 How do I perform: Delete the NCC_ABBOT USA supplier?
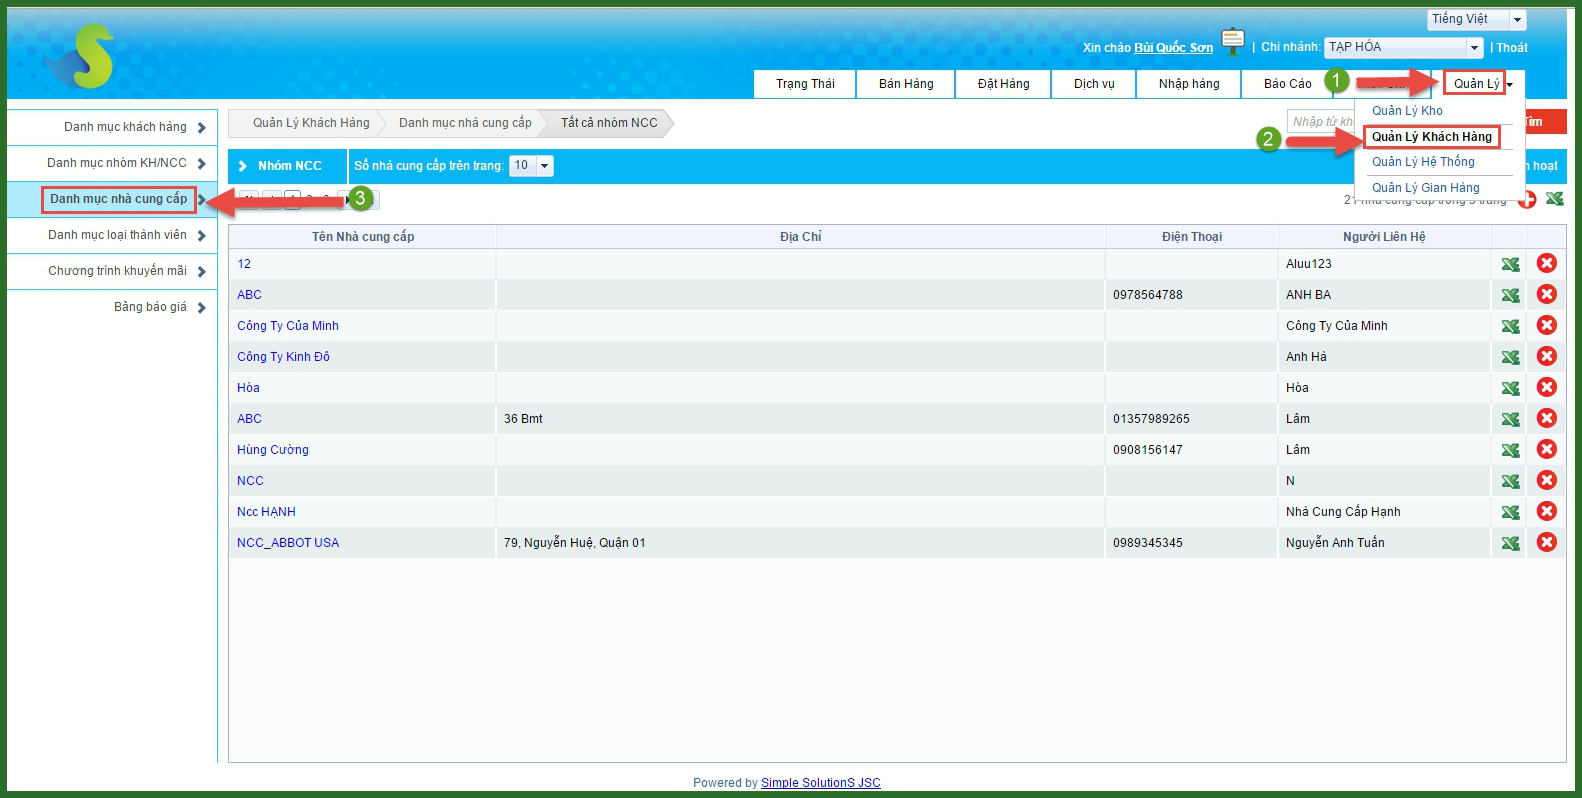[1546, 543]
